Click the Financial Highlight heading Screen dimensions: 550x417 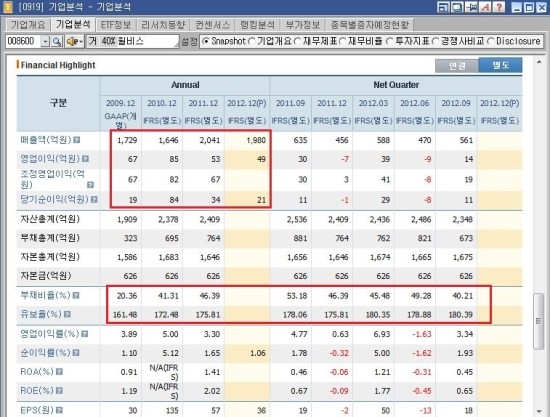tap(58, 65)
